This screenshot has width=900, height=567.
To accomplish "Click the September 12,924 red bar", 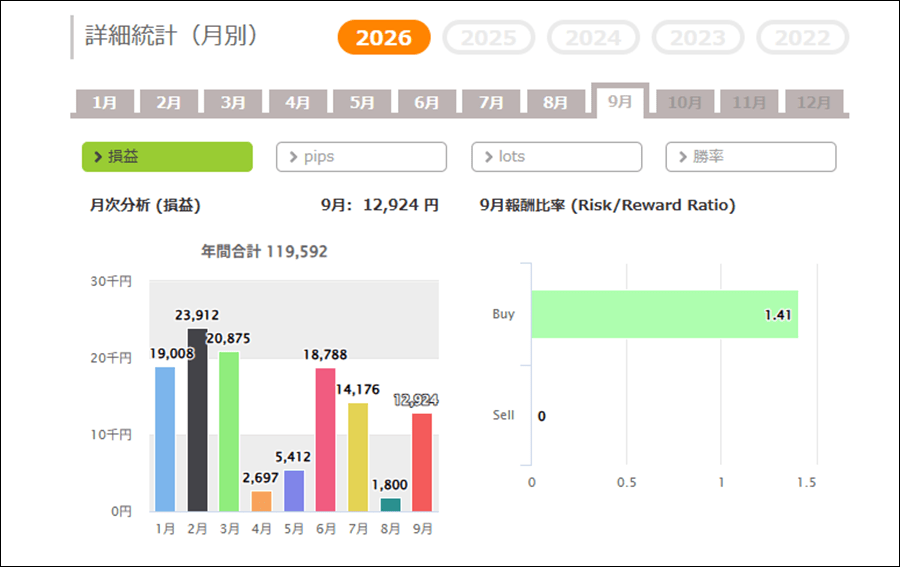I will tap(422, 462).
